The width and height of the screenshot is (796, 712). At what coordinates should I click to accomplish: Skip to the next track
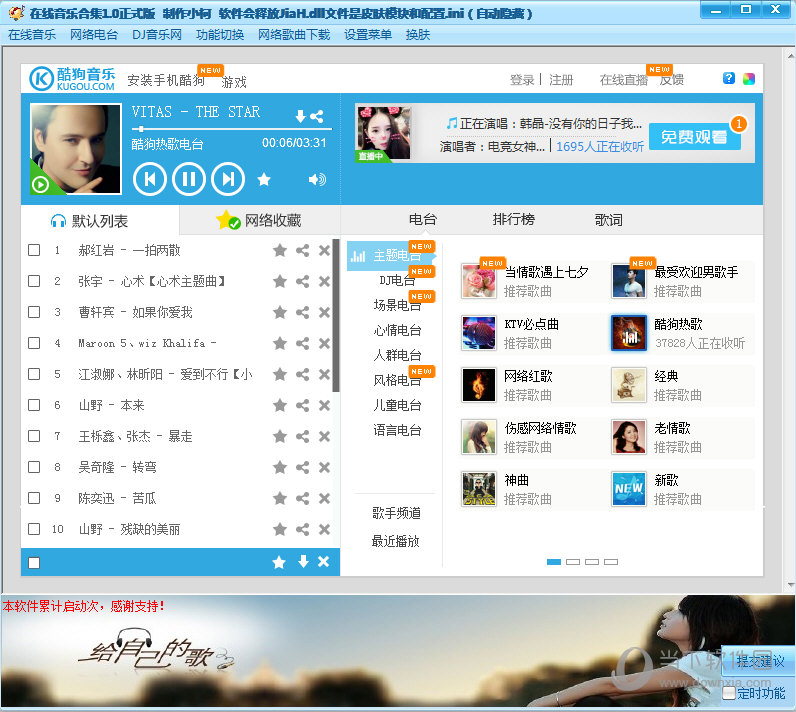pyautogui.click(x=228, y=179)
